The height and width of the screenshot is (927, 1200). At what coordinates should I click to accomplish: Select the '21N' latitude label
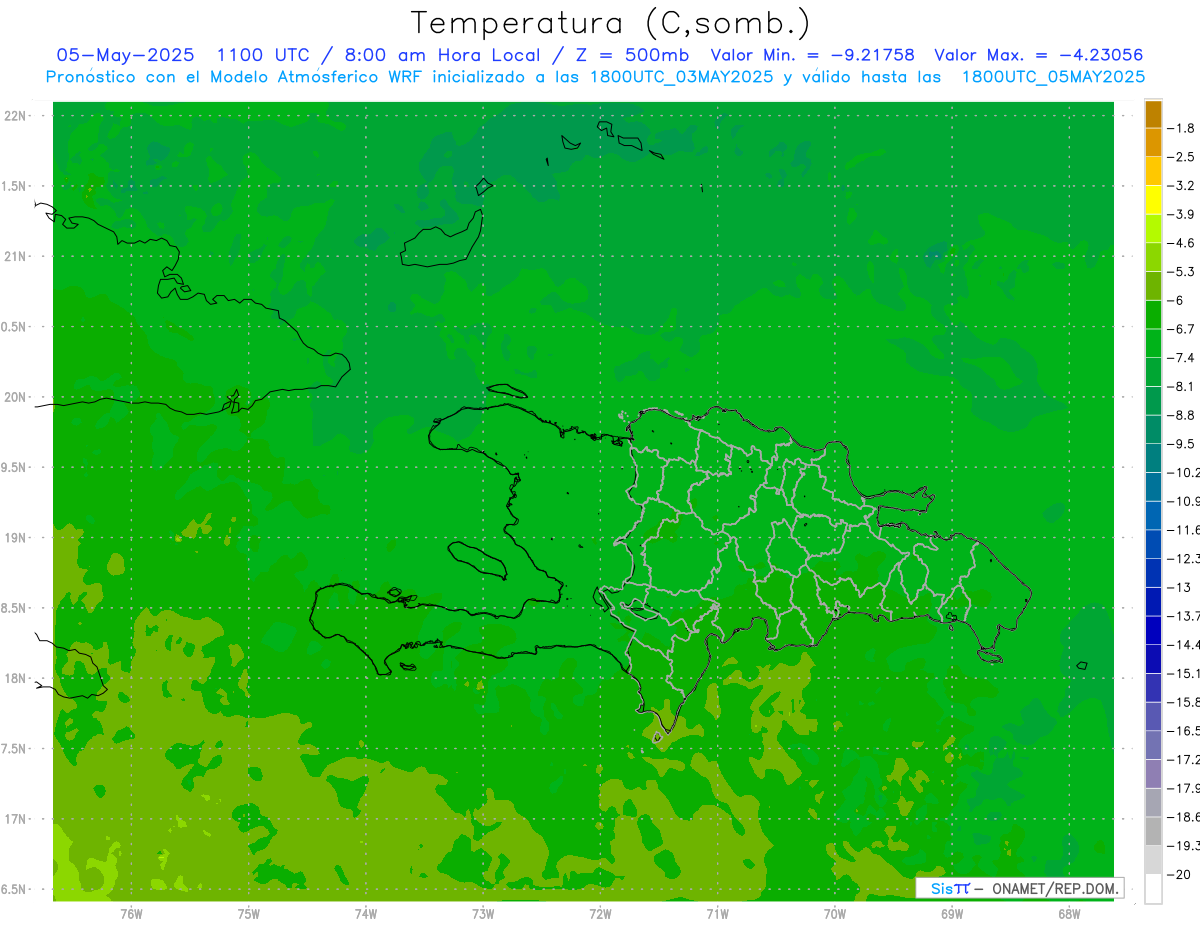point(16,256)
